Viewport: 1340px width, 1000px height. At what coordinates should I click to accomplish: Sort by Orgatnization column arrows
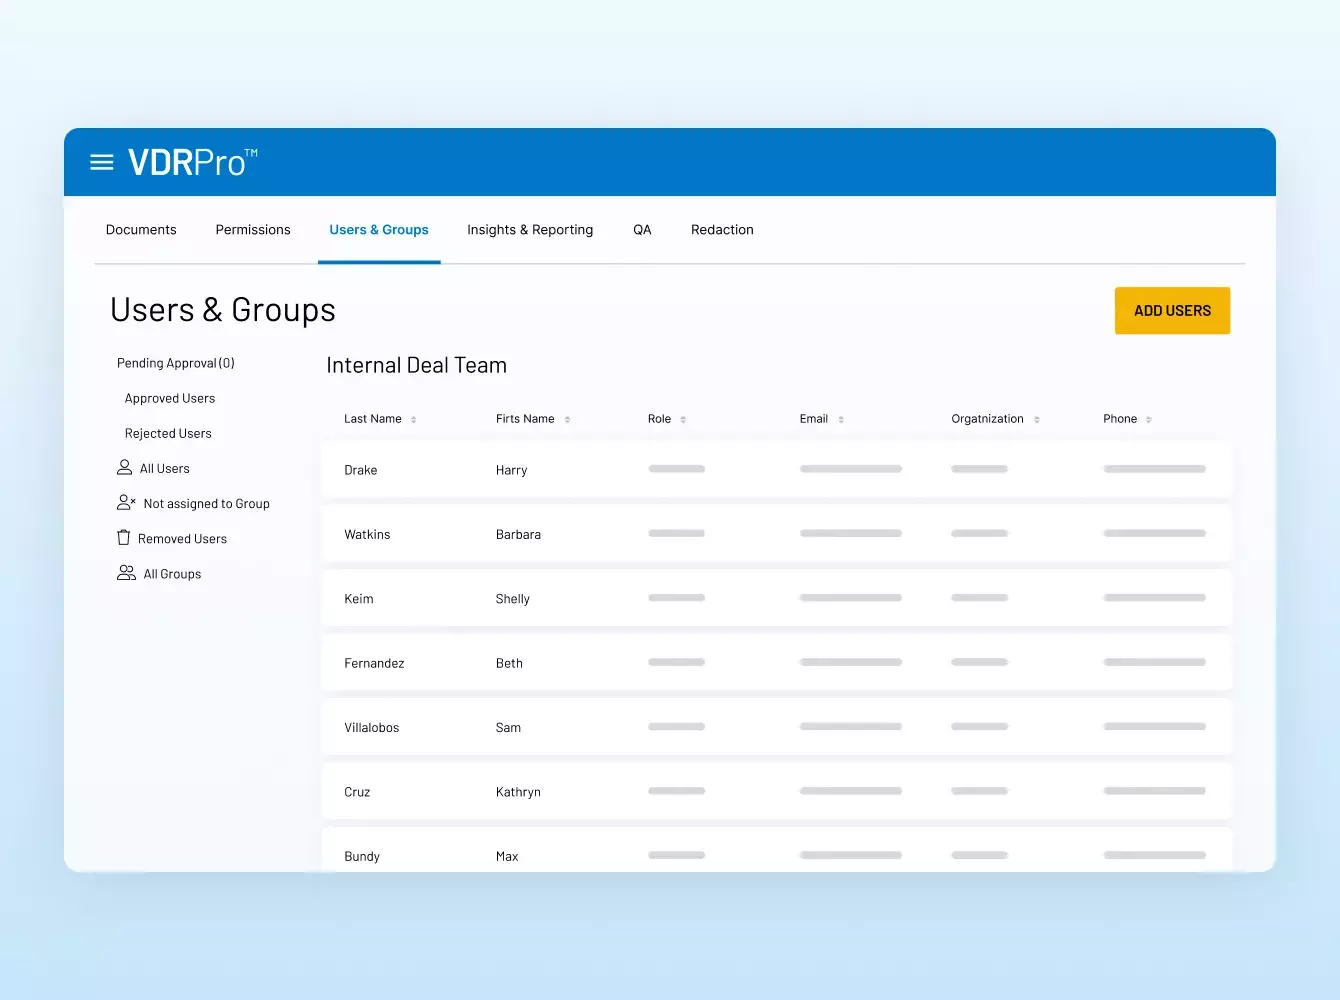[1037, 420]
